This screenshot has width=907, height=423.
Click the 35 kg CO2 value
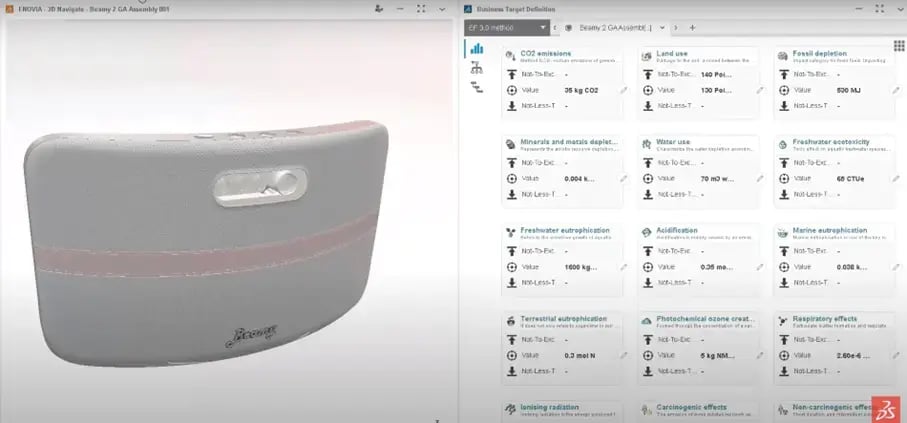[x=581, y=90]
